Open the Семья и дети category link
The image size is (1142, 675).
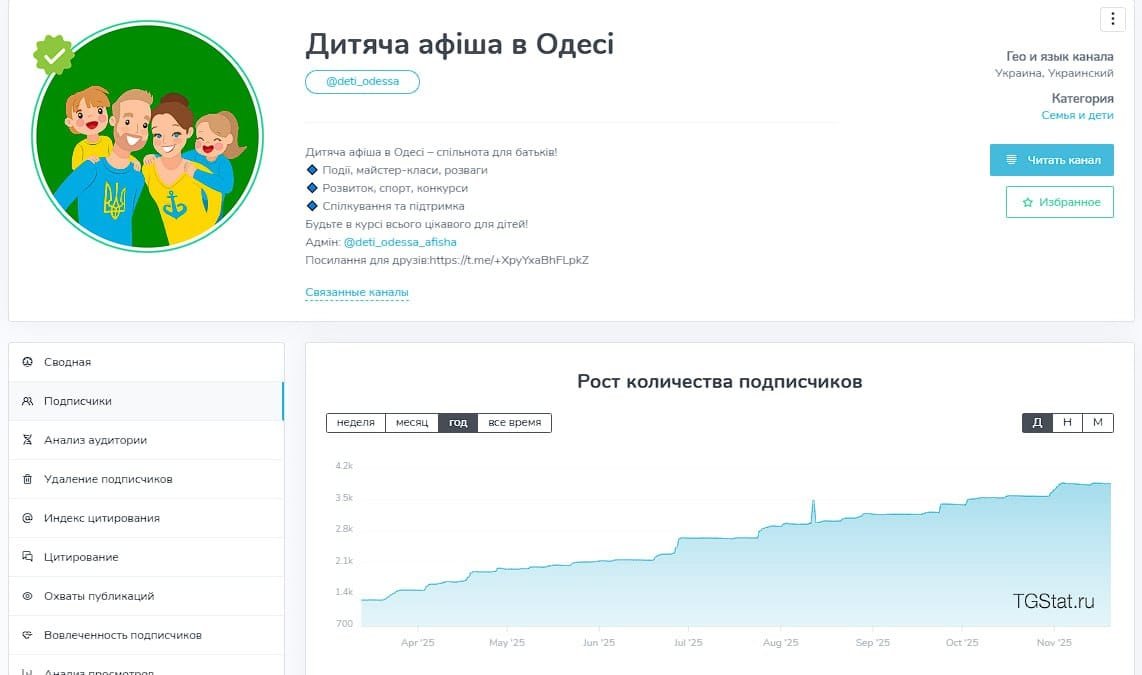pos(1078,115)
